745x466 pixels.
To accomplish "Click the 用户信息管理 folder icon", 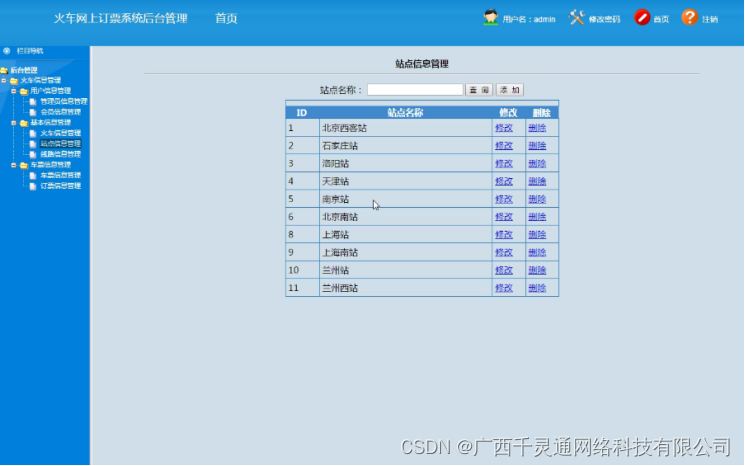I will [24, 91].
